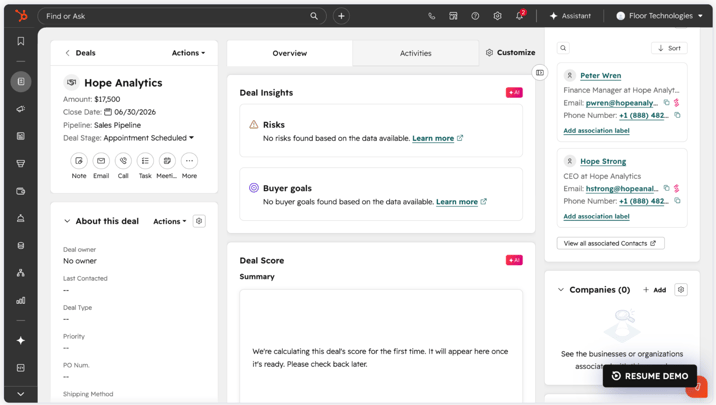Click the Customize button

pyautogui.click(x=511, y=53)
